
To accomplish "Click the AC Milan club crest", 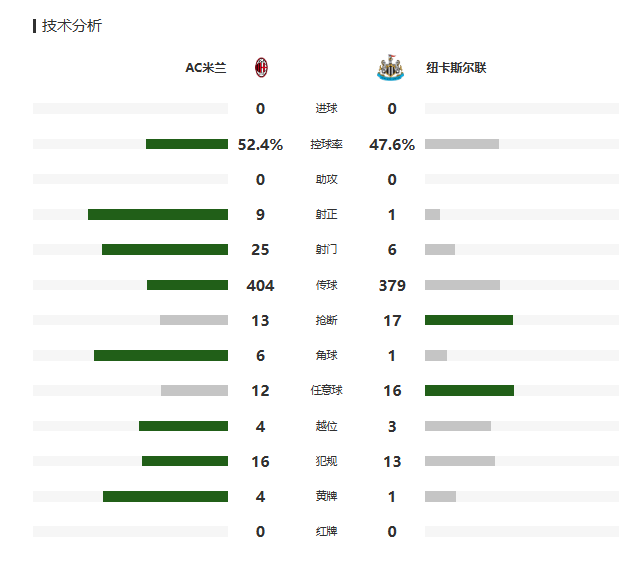I will point(261,68).
